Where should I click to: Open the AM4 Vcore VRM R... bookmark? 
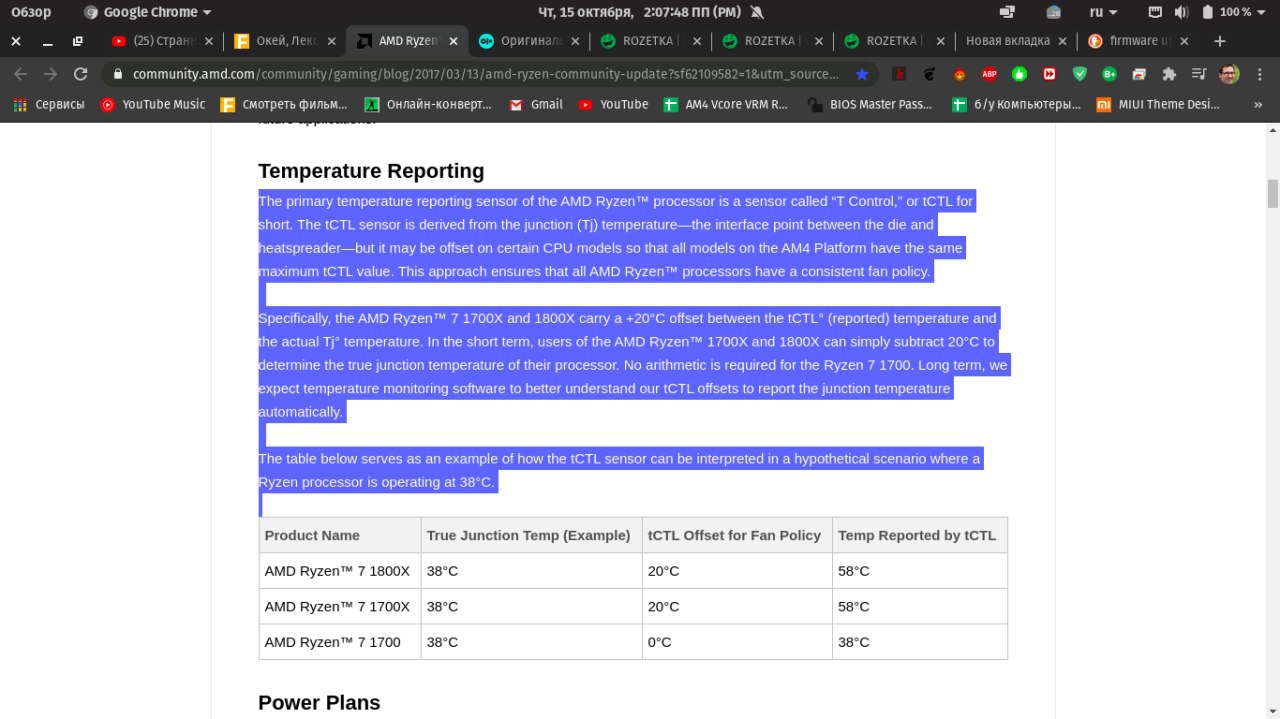(727, 104)
